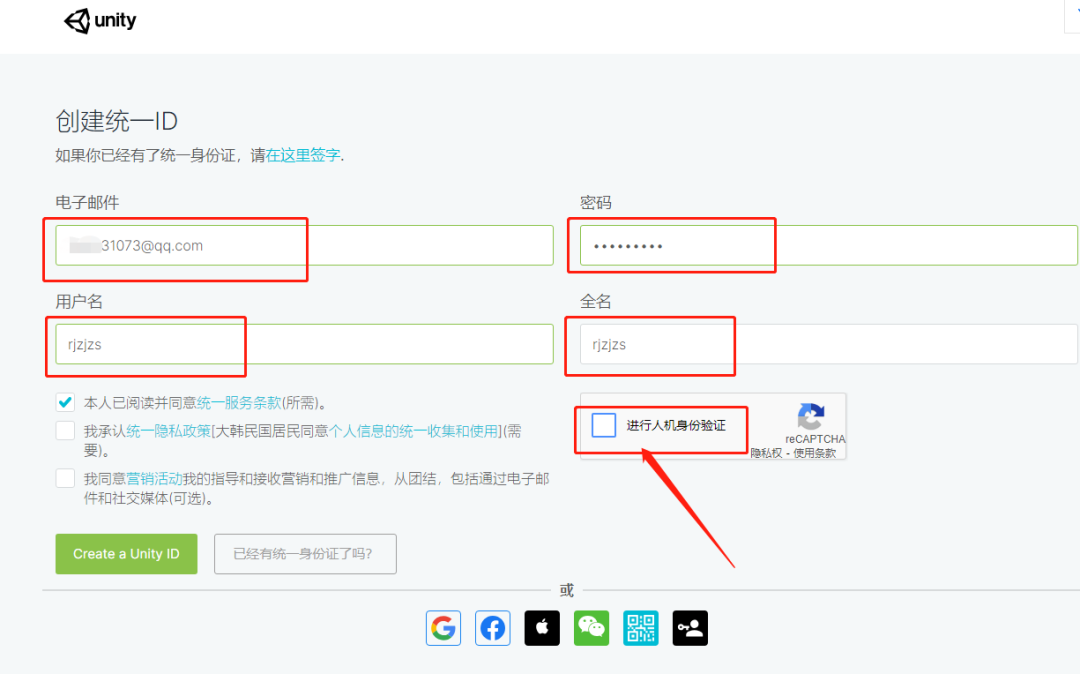The width and height of the screenshot is (1080, 674).
Task: Click the 创建统一ID page heading
Action: tap(116, 122)
